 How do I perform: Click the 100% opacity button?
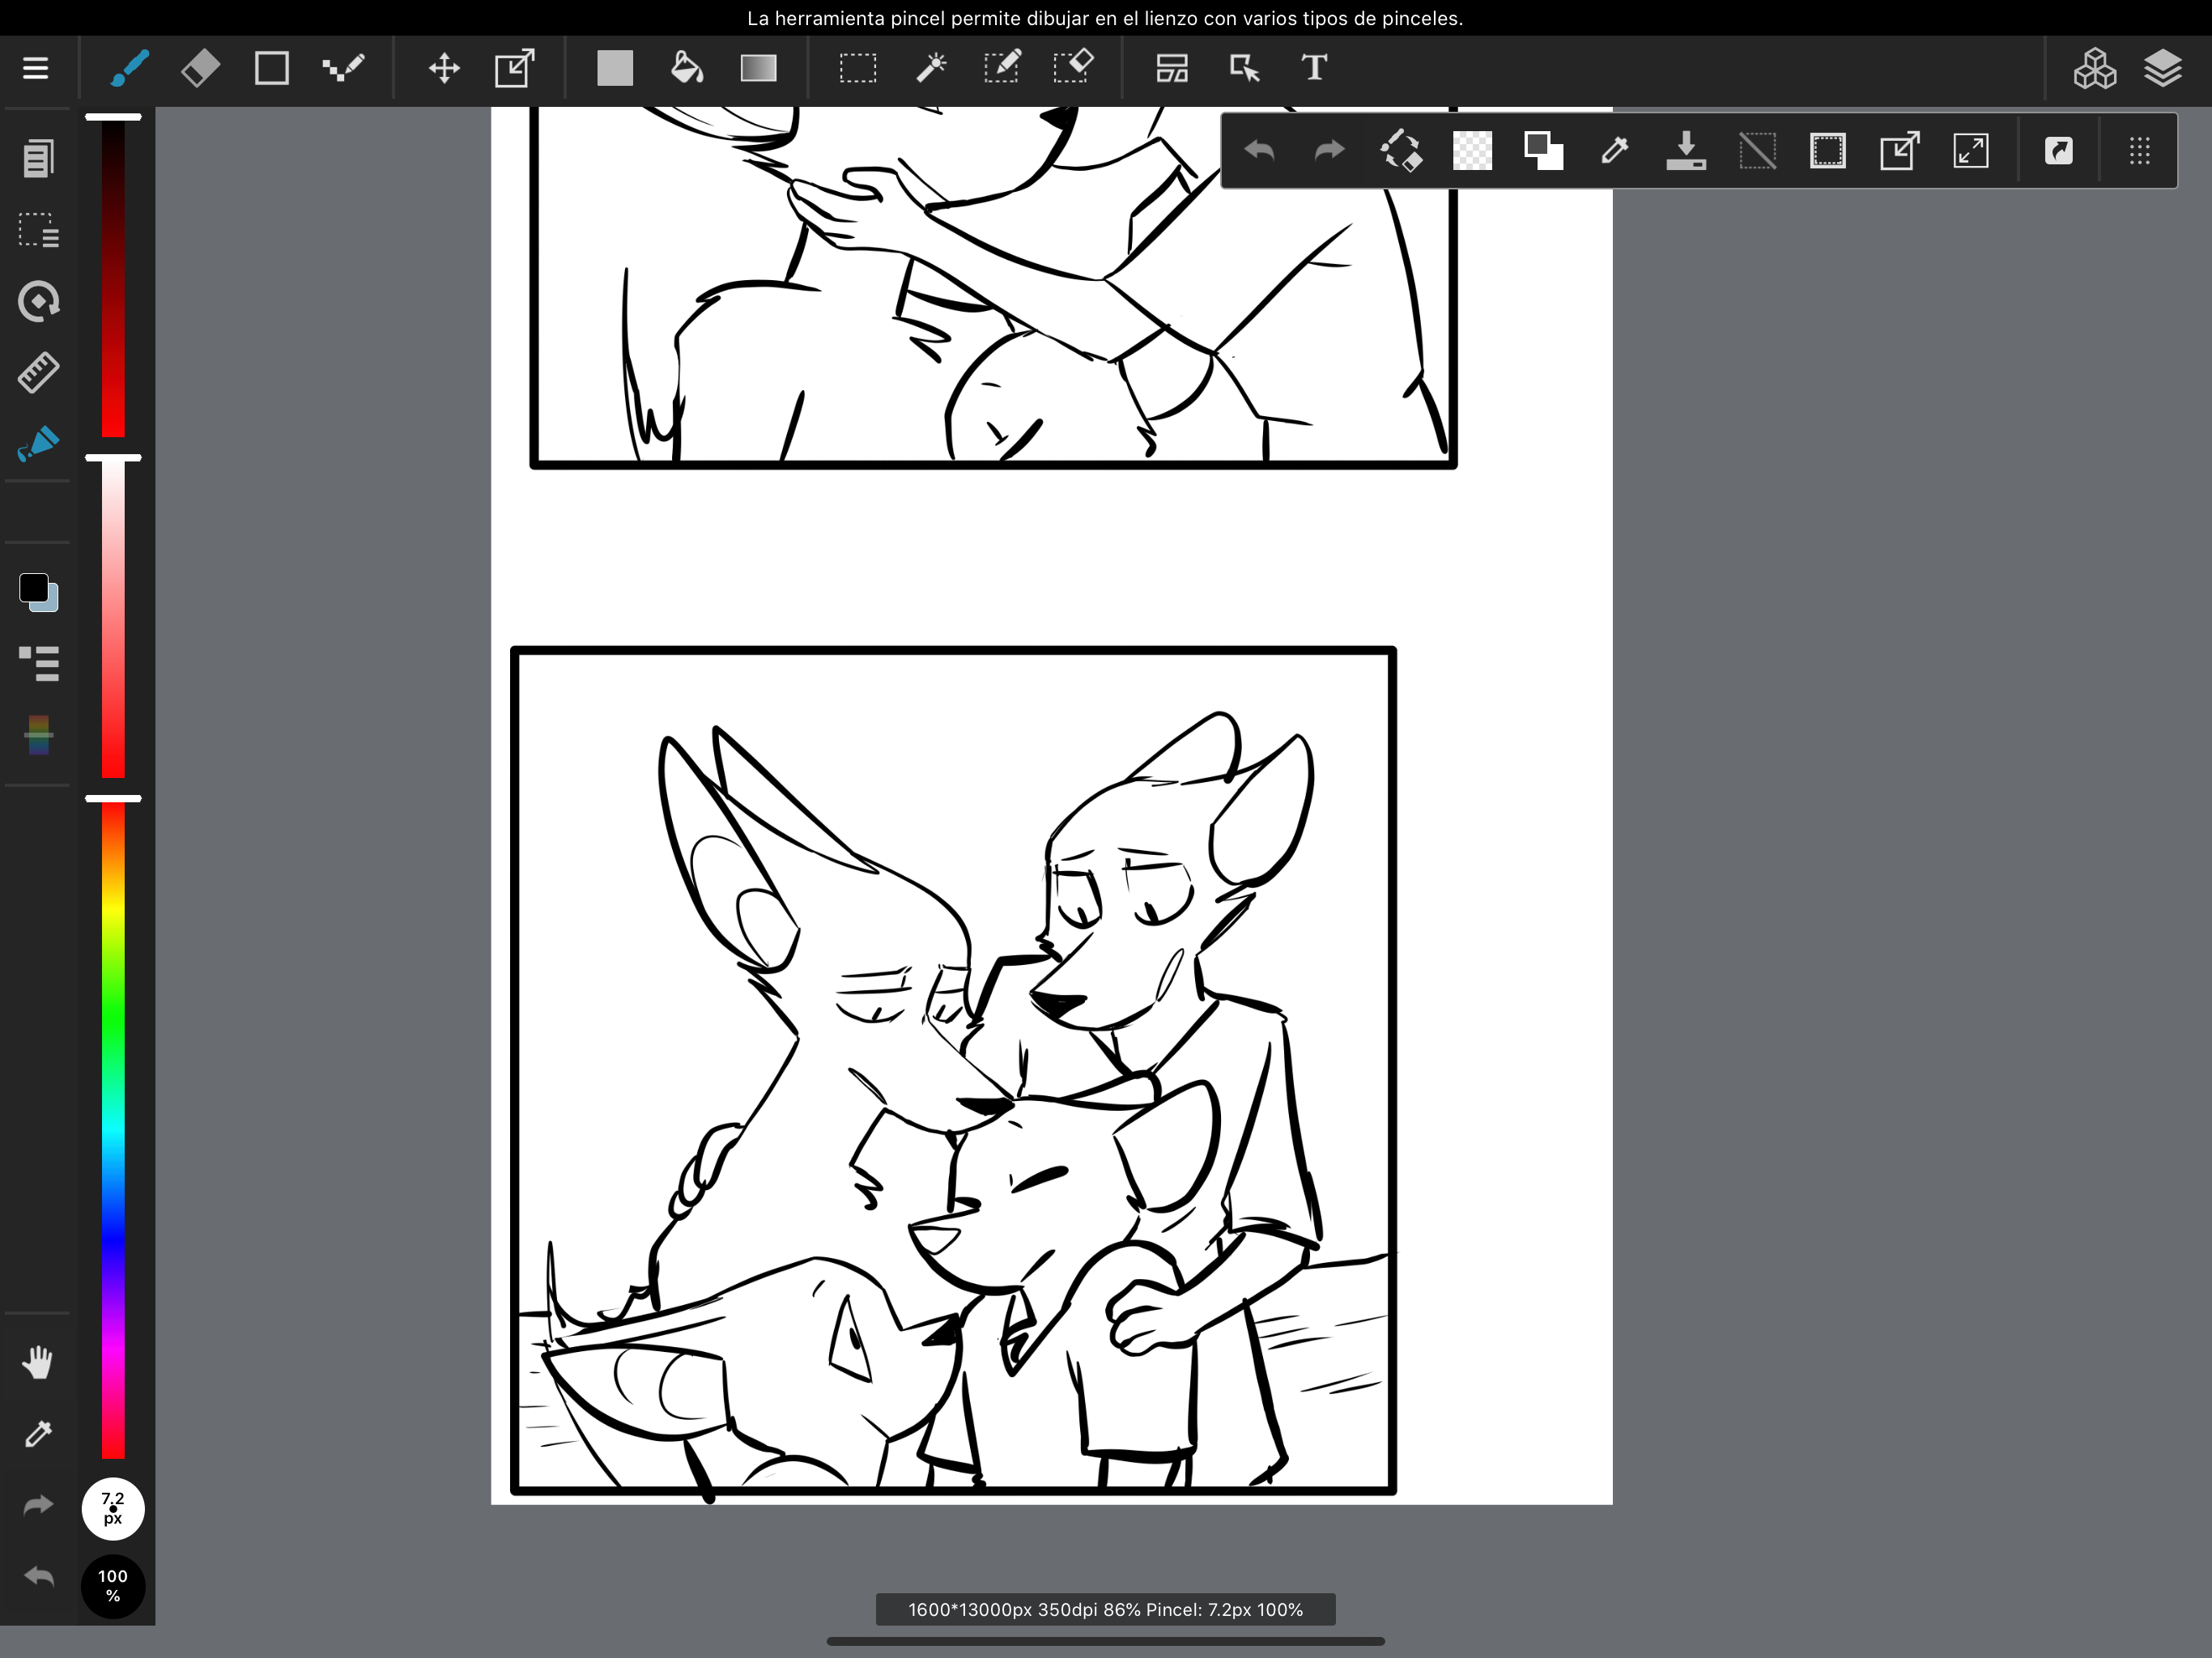click(x=113, y=1586)
